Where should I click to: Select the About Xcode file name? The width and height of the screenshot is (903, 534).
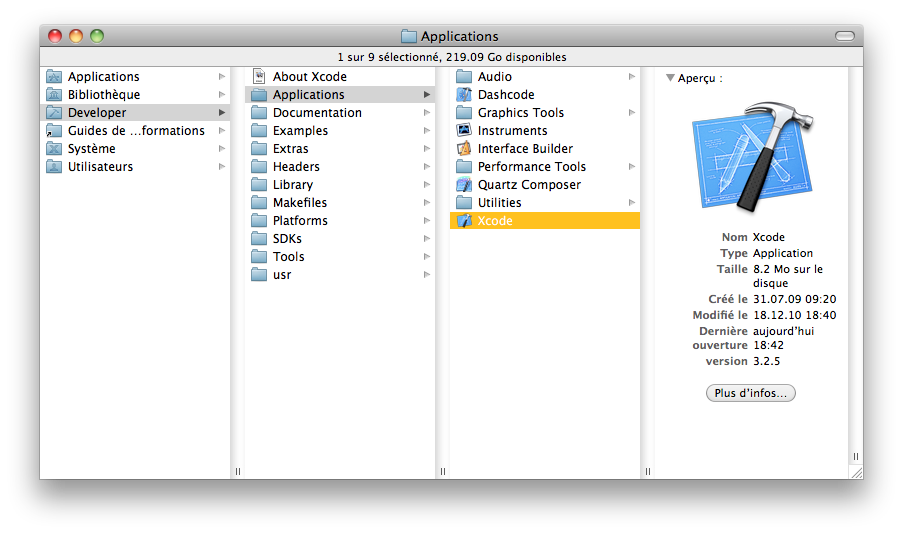click(310, 77)
